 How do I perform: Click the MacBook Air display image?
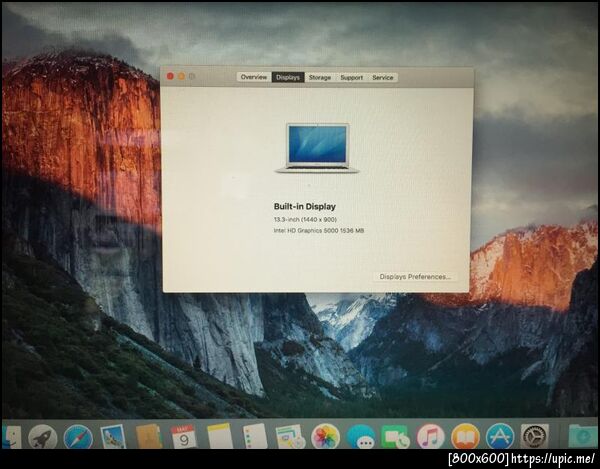tap(317, 148)
